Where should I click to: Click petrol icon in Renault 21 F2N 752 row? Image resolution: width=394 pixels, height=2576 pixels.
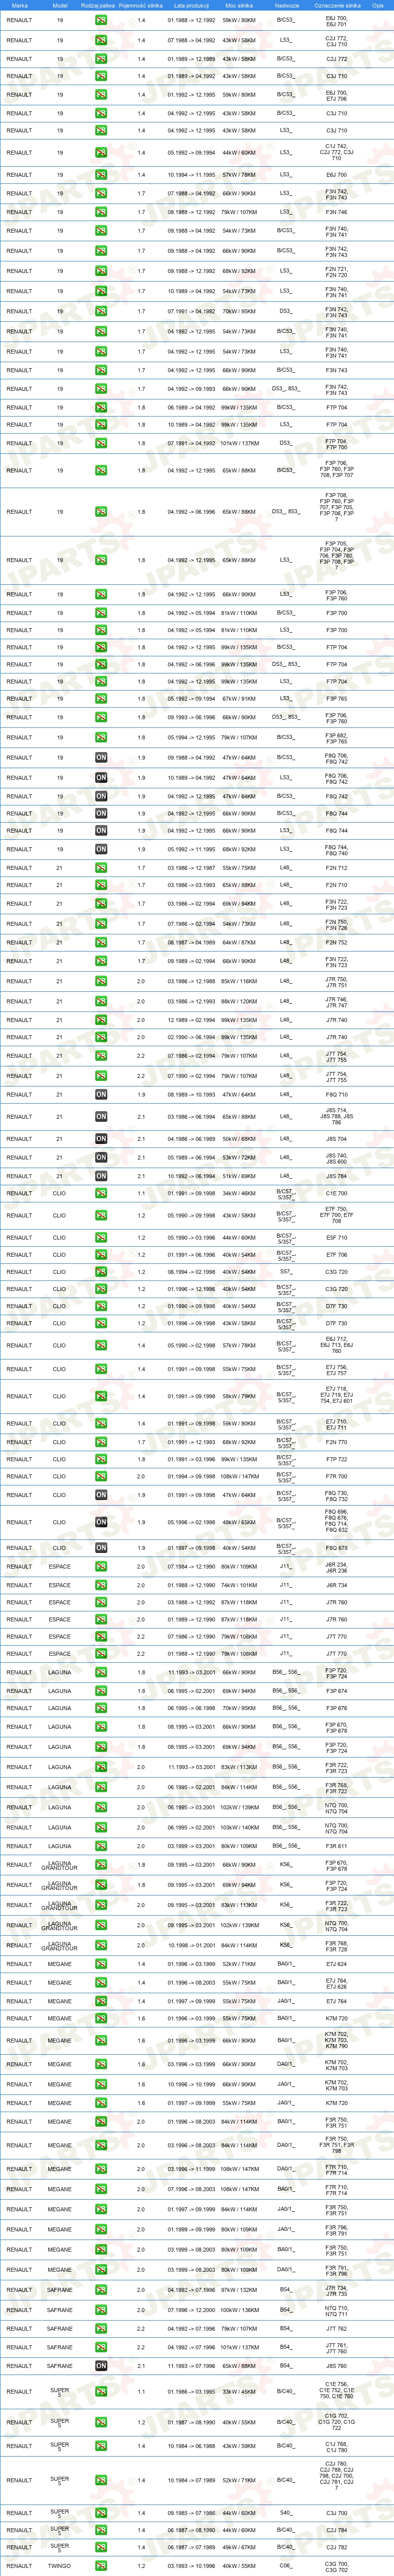[101, 942]
